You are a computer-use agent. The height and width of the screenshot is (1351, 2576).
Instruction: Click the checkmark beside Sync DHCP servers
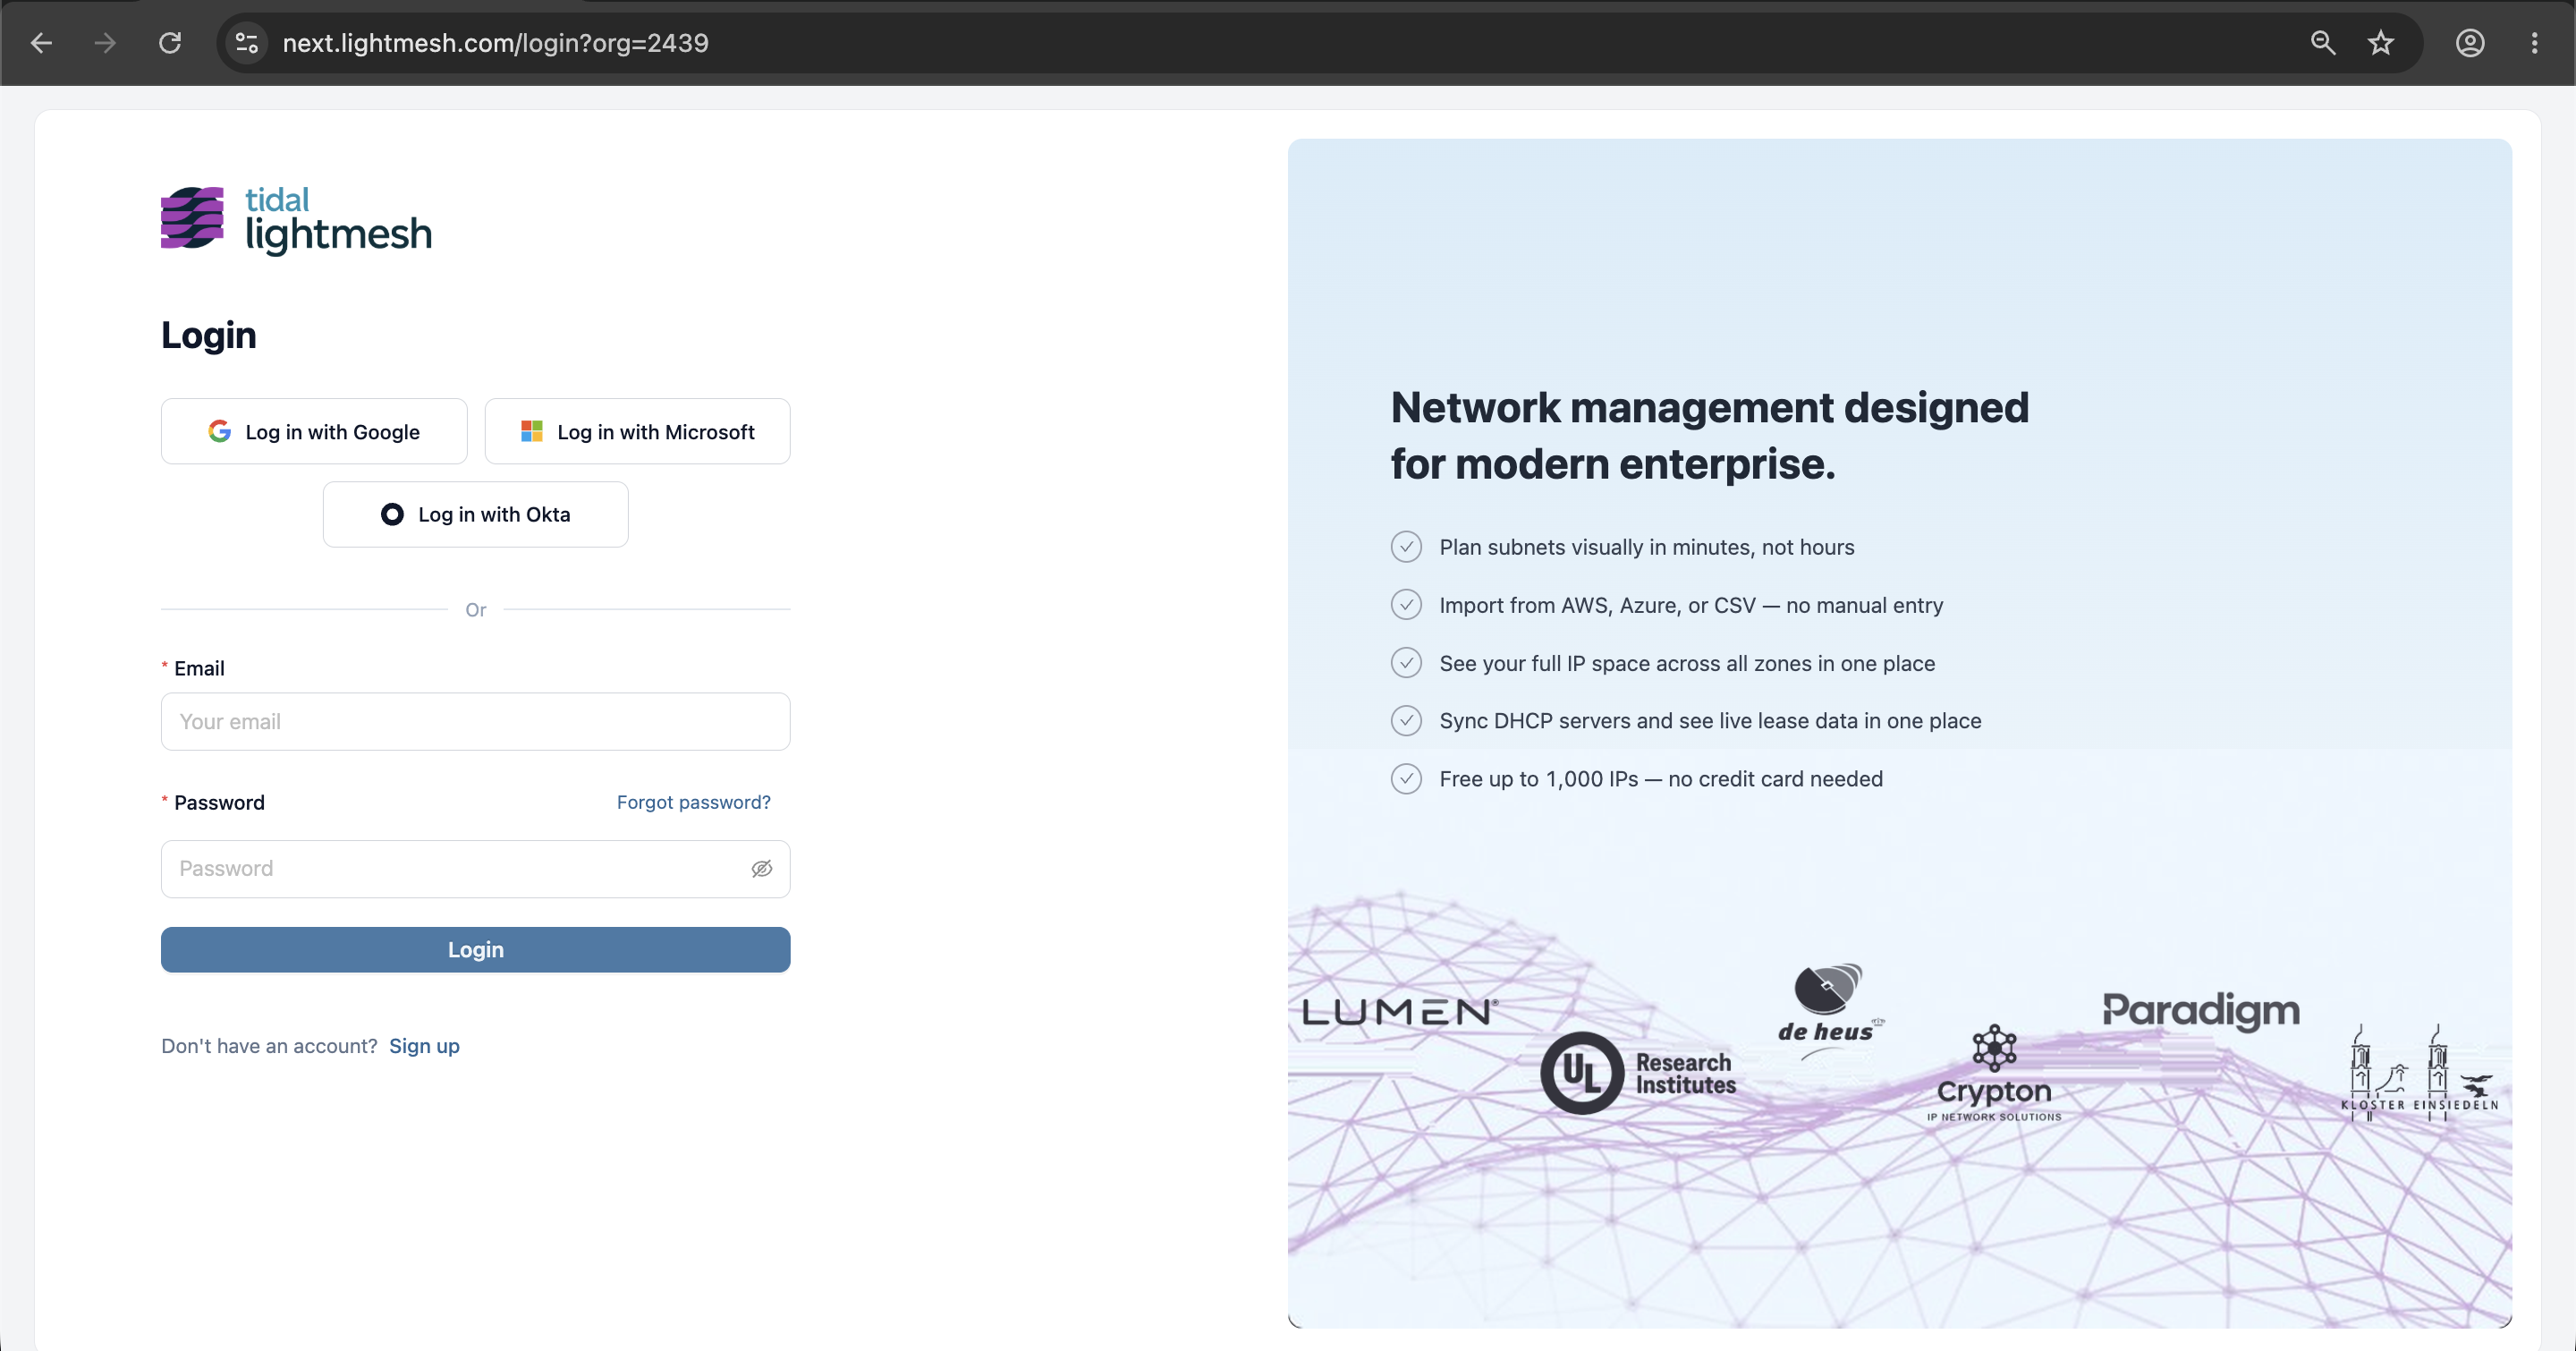point(1406,721)
